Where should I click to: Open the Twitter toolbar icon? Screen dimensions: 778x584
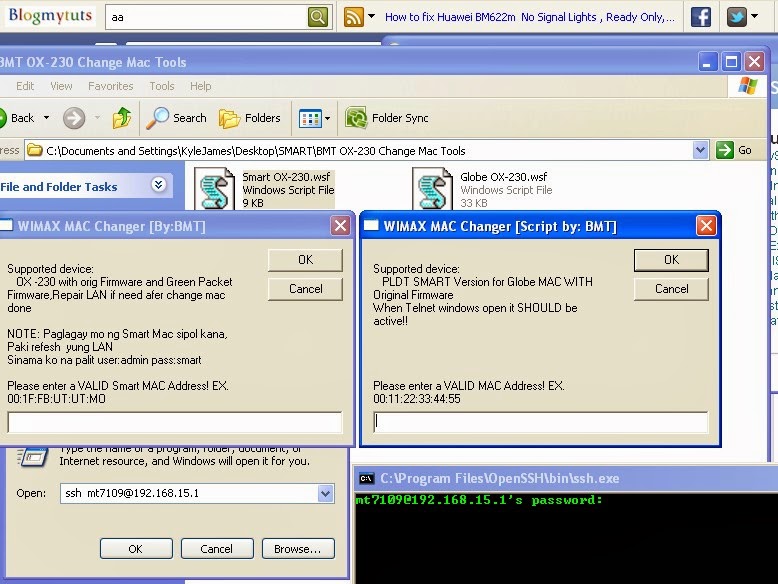737,17
